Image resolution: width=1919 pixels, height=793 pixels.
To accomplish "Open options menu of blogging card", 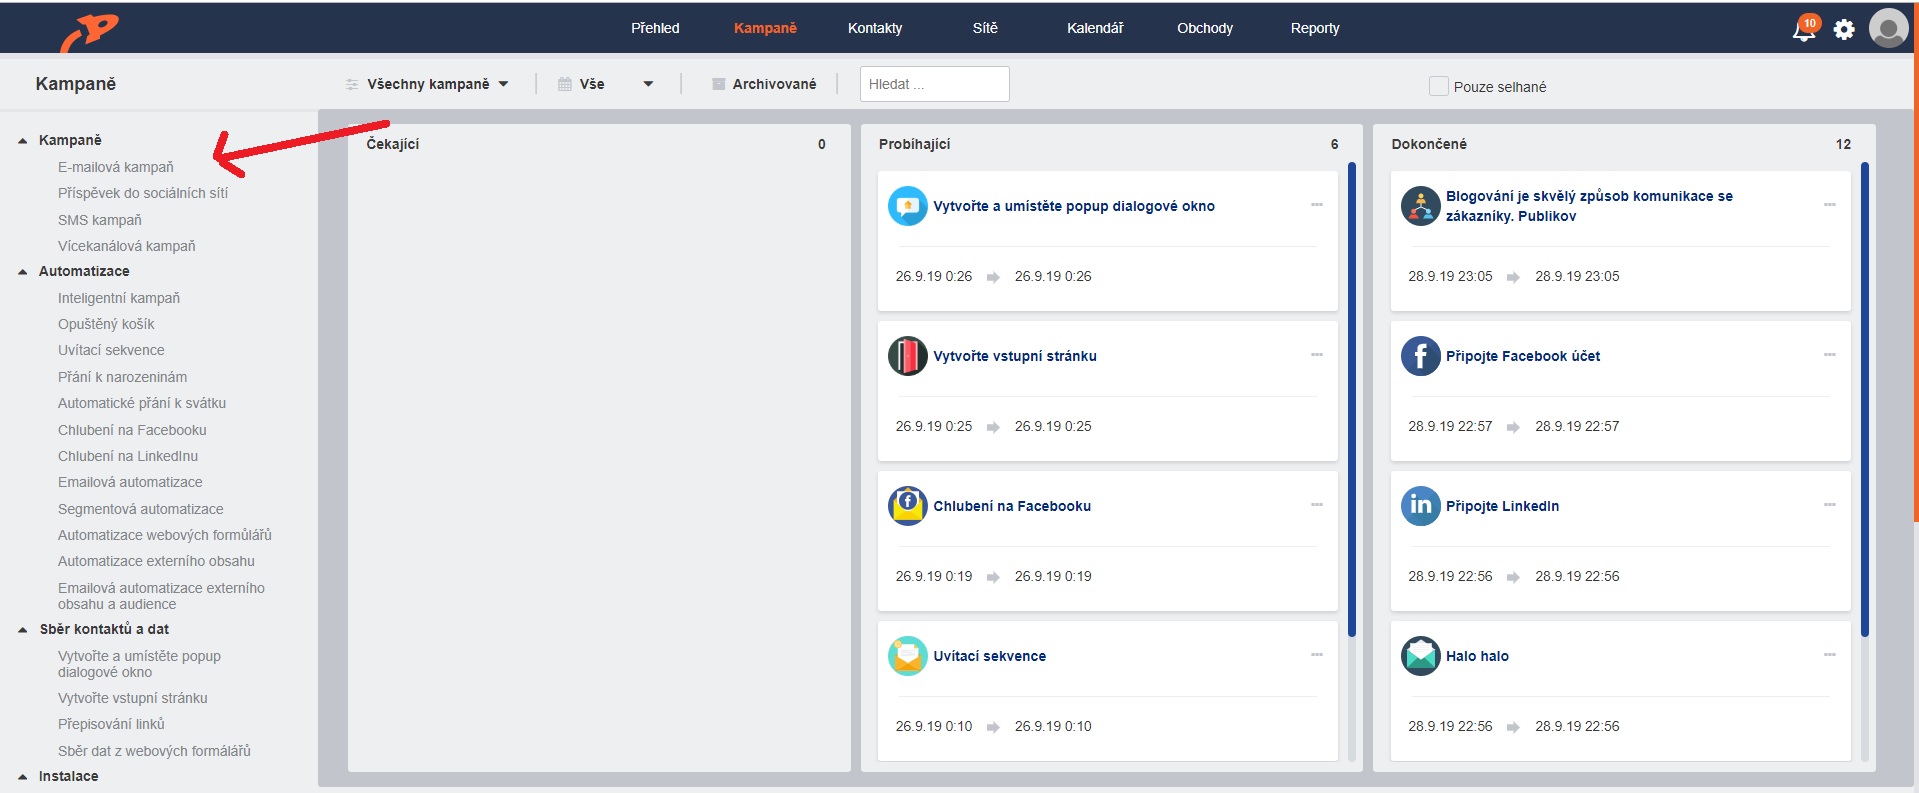I will (x=1830, y=205).
